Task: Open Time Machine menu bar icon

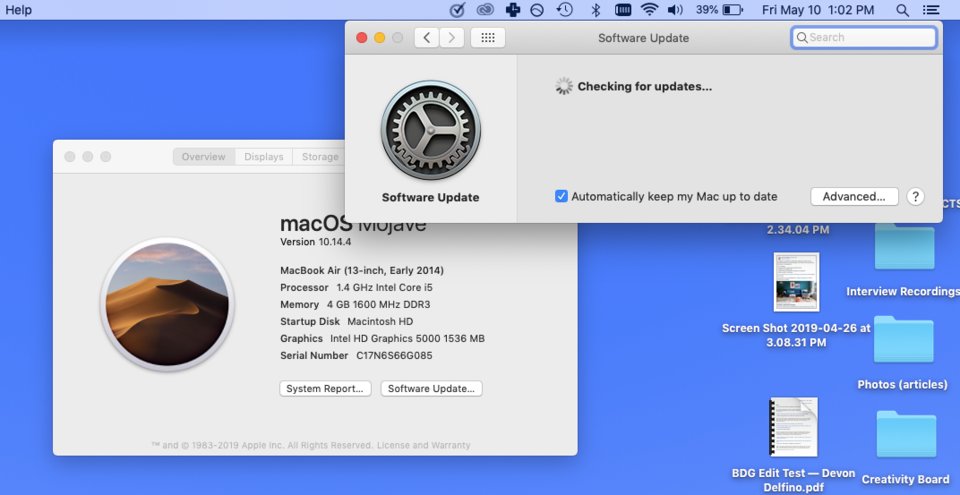Action: click(564, 10)
